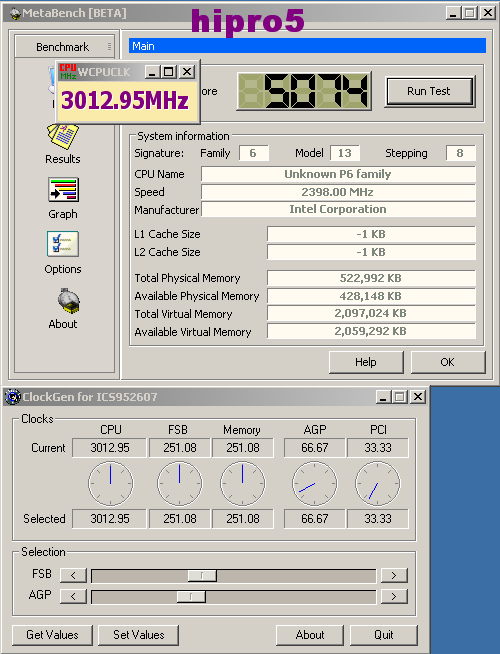Select the Benchmark header in sidebar
Screen dimensions: 500x654
point(65,47)
